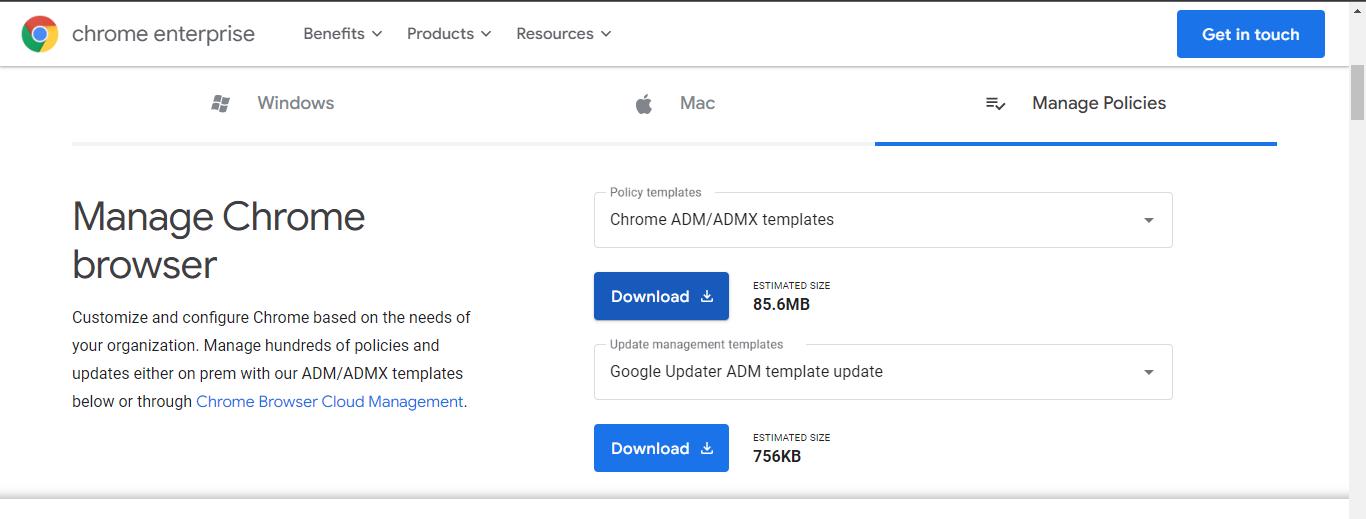Switch to the Windows tab
The height and width of the screenshot is (519, 1366).
point(272,103)
